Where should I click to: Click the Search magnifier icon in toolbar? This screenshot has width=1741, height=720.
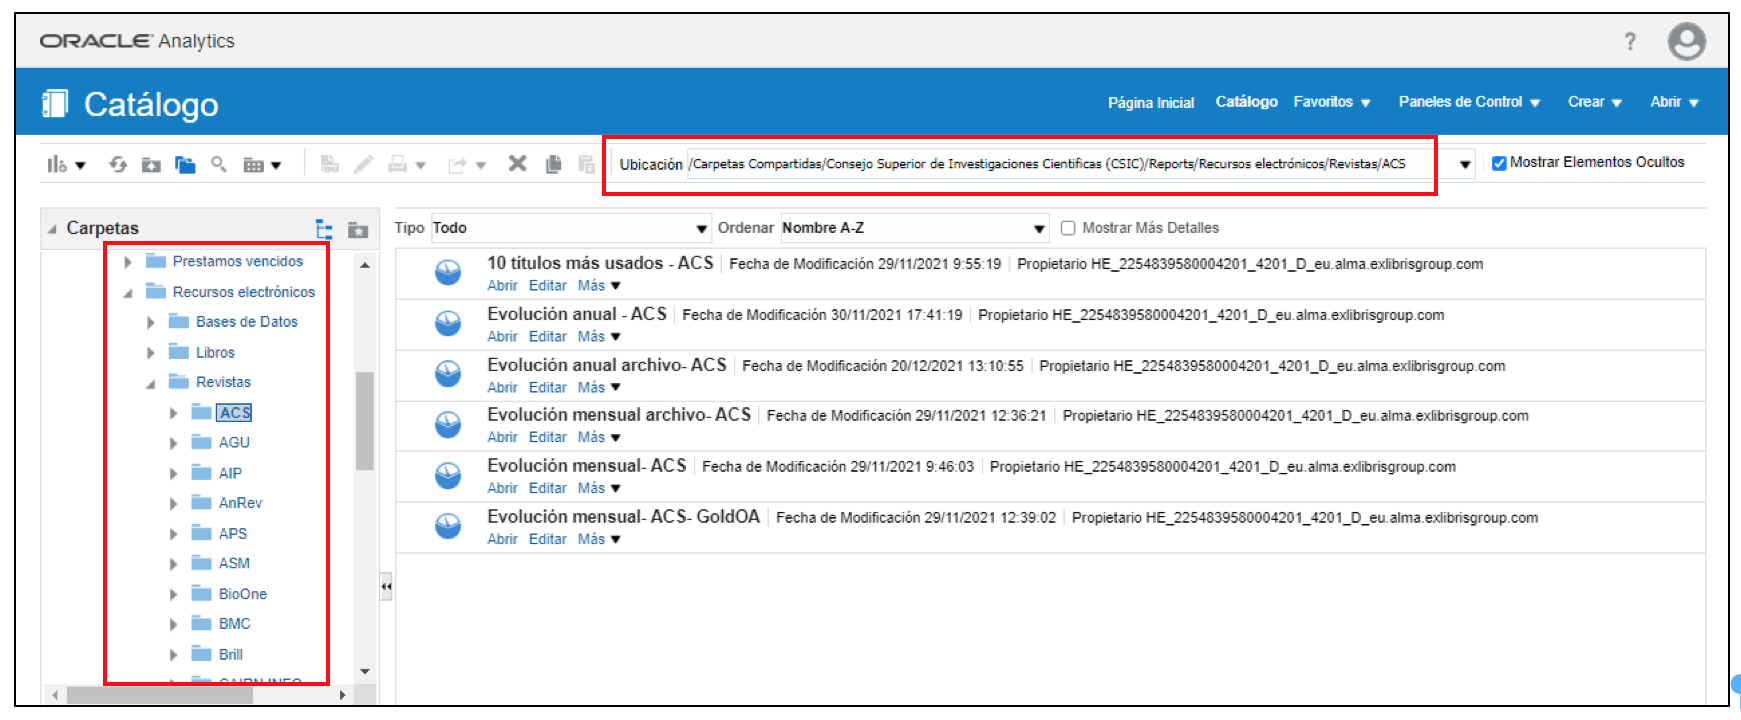coord(218,164)
